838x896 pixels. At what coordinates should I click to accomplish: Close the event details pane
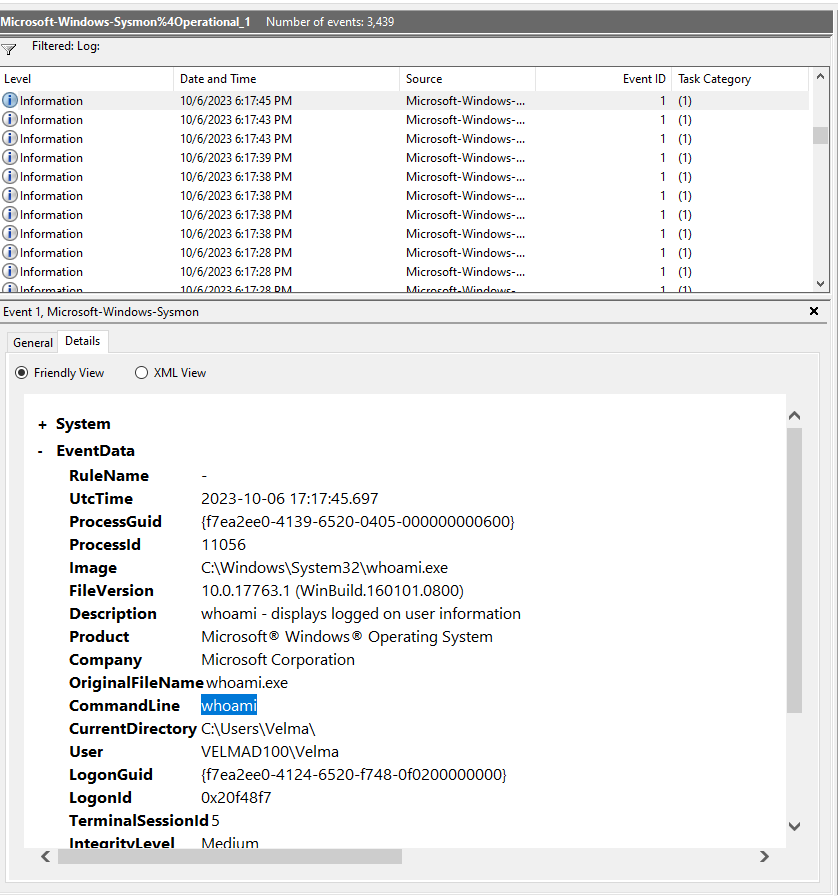(814, 311)
